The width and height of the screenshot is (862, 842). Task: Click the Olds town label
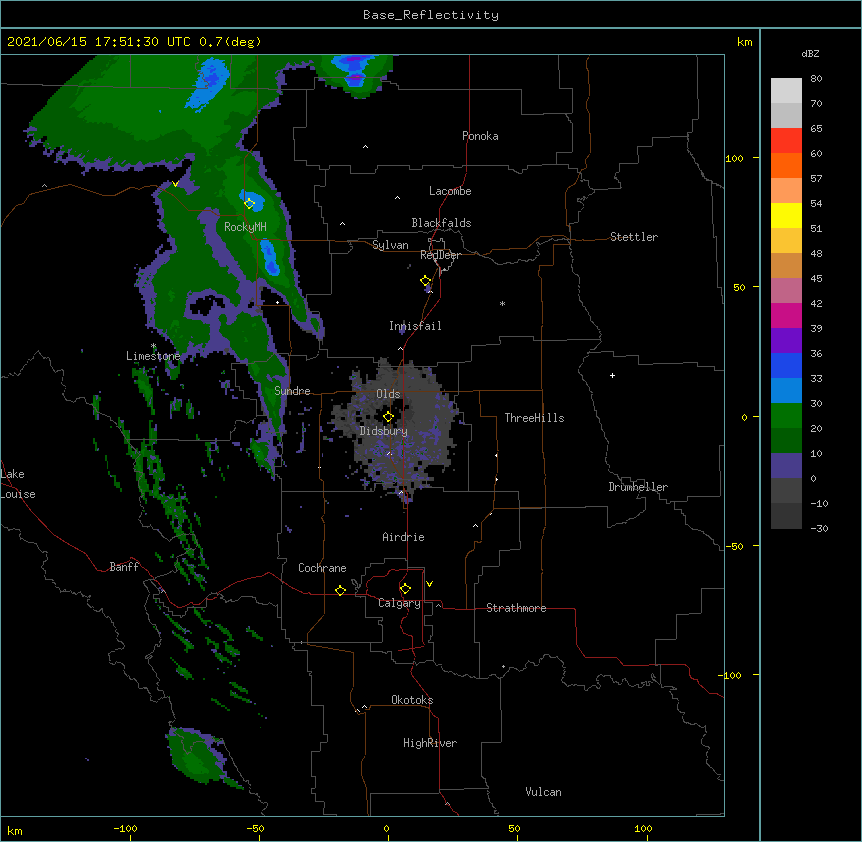pos(388,394)
